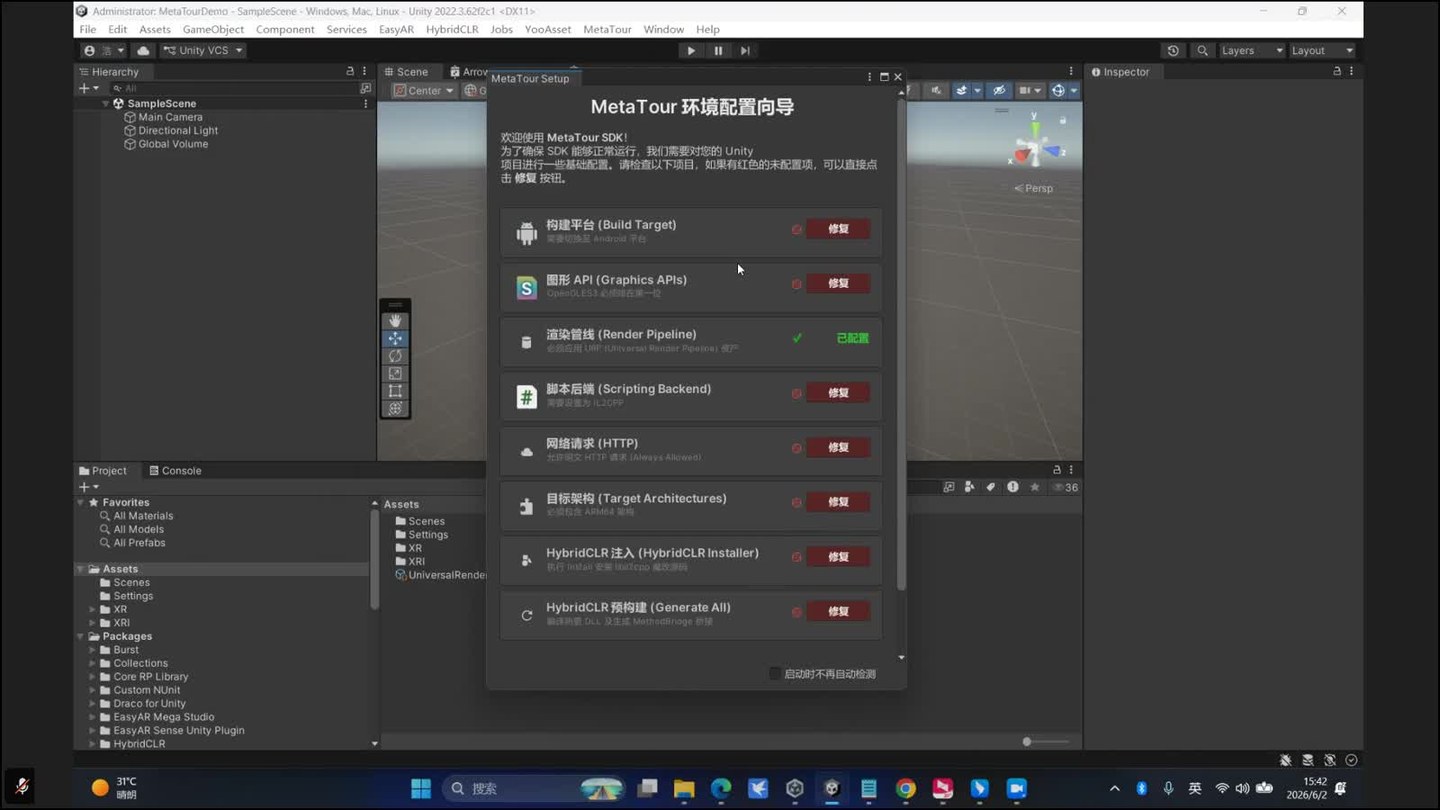
Task: Click 修复 for HybridCLR Generate All row
Action: [x=838, y=611]
